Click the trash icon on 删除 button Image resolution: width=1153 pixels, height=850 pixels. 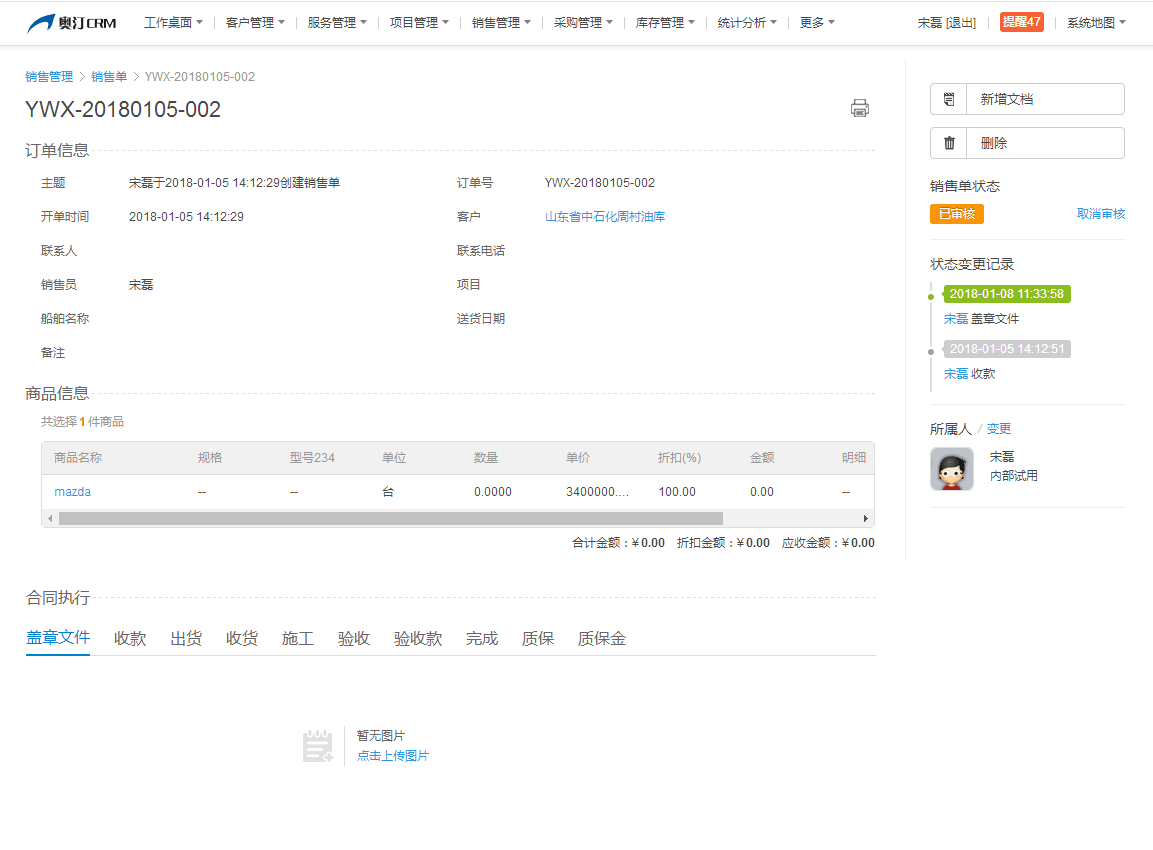pos(949,143)
